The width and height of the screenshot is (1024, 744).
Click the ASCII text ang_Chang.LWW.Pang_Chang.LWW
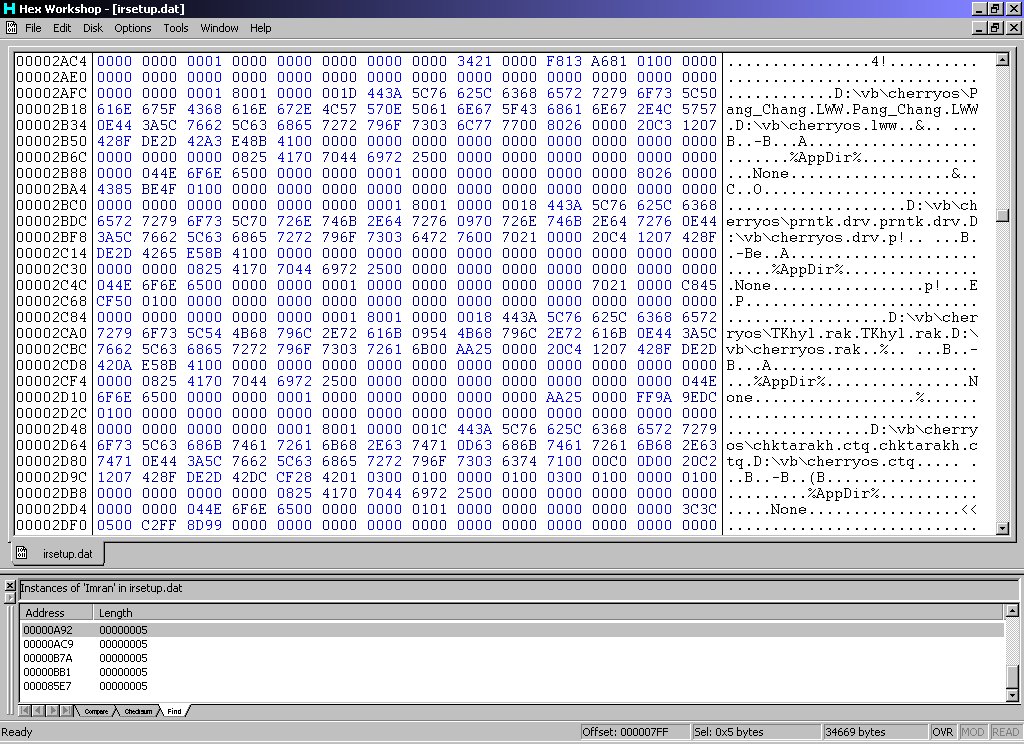(x=852, y=110)
